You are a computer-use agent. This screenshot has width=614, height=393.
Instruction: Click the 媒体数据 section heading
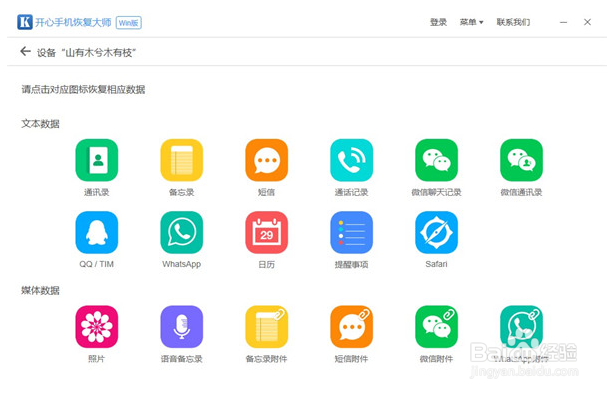tap(40, 290)
